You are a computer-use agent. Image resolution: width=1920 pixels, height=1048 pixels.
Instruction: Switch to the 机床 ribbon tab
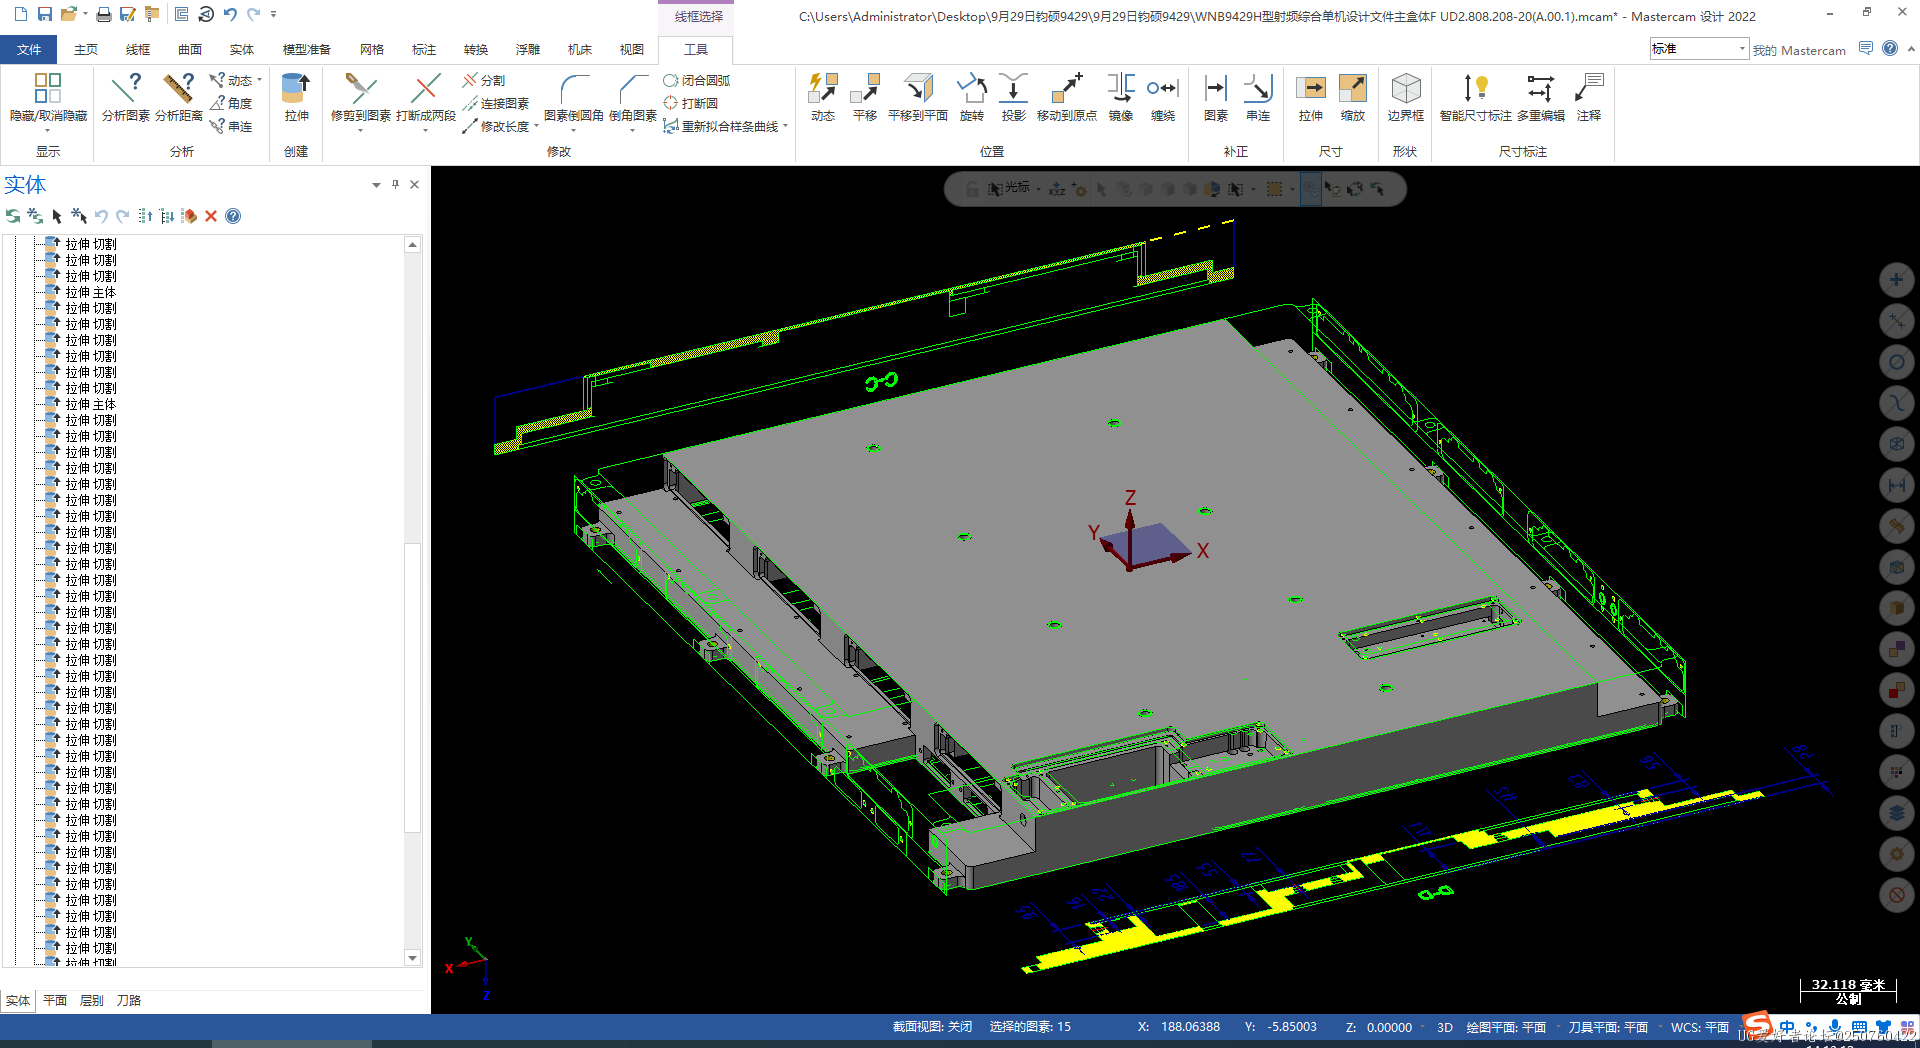pyautogui.click(x=580, y=49)
